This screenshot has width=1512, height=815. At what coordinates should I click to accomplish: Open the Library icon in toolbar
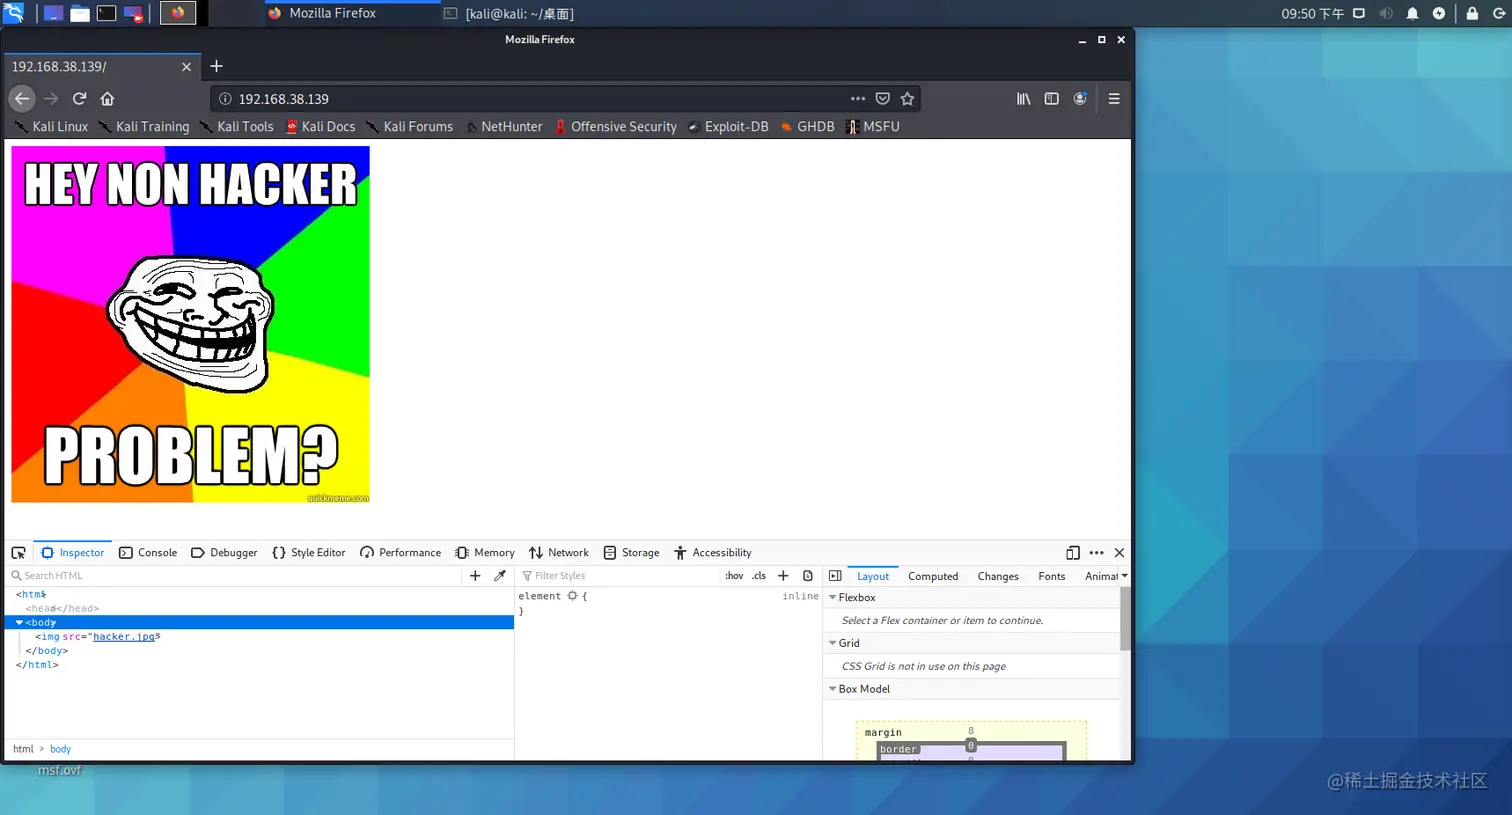pos(1023,99)
